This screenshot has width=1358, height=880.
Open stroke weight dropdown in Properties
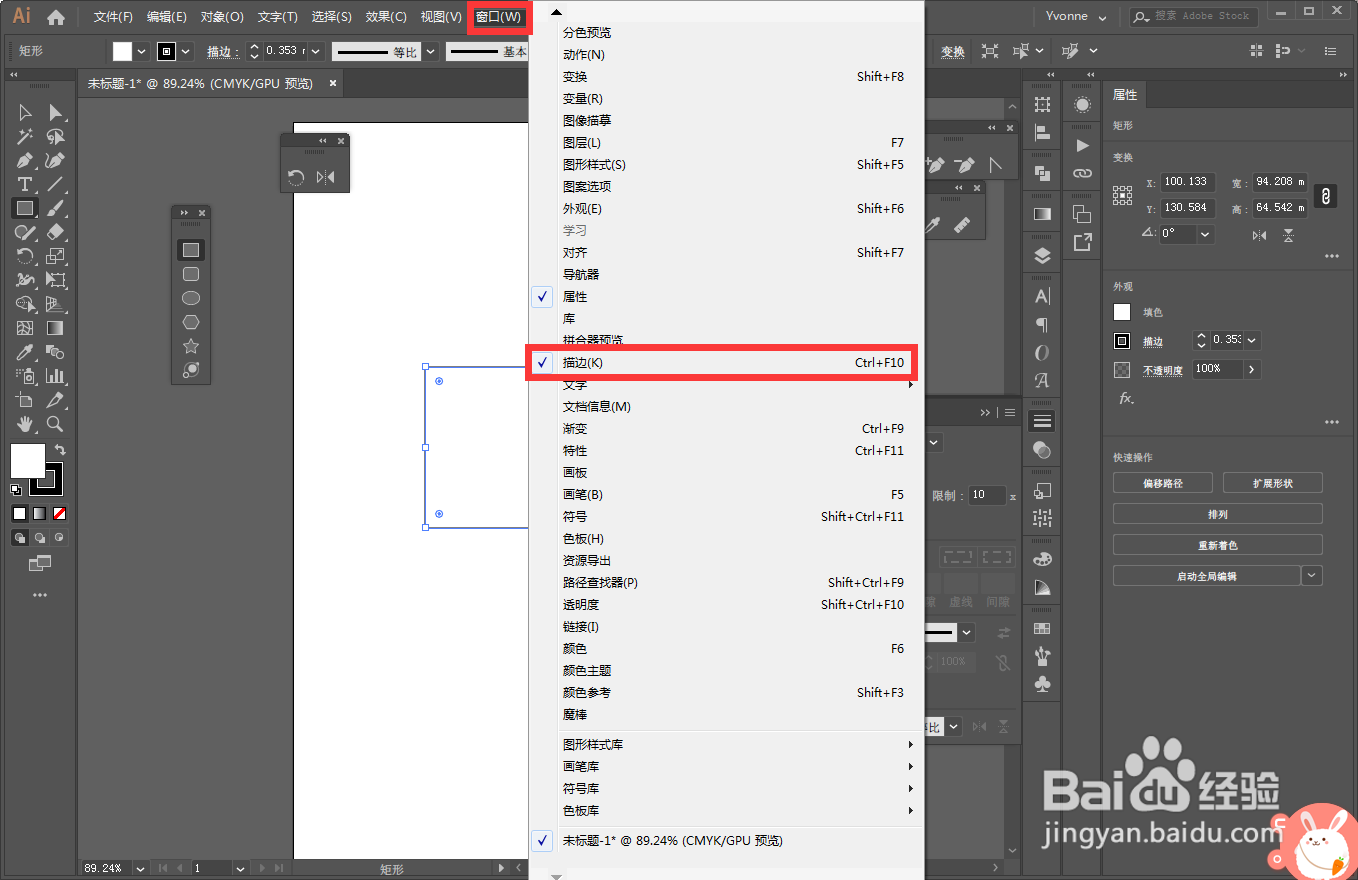[1252, 340]
